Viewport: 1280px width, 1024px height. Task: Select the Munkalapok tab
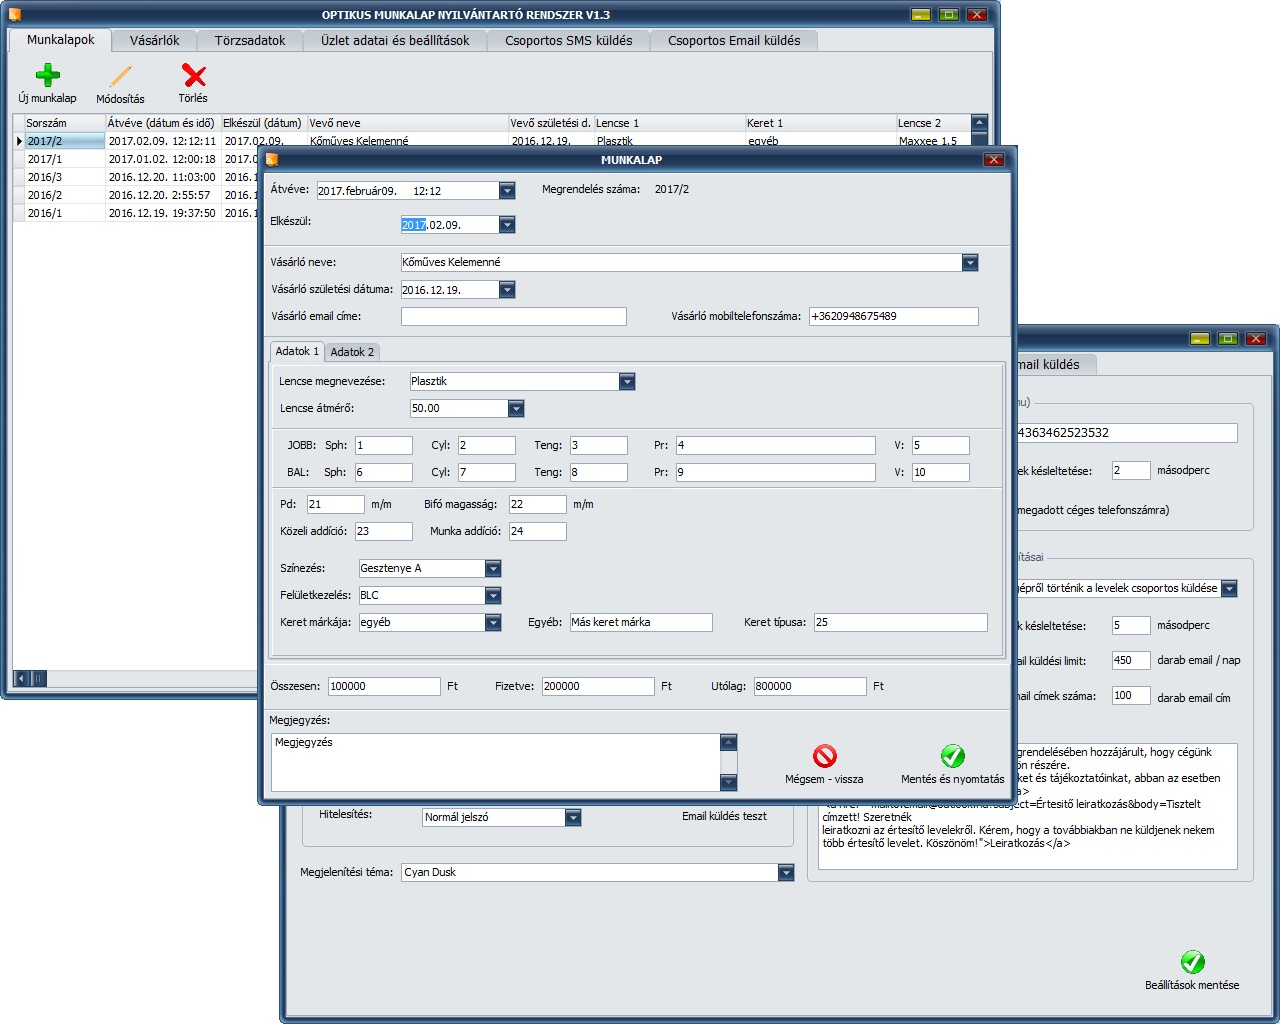pos(61,39)
